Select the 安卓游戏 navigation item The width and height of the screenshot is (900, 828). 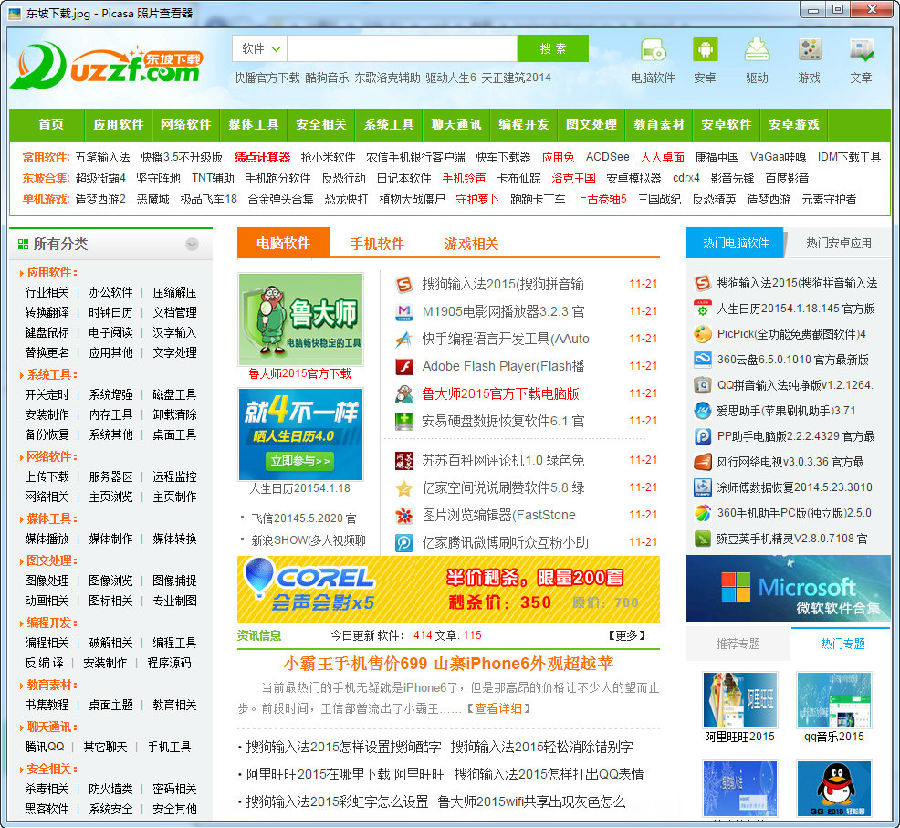(x=794, y=125)
